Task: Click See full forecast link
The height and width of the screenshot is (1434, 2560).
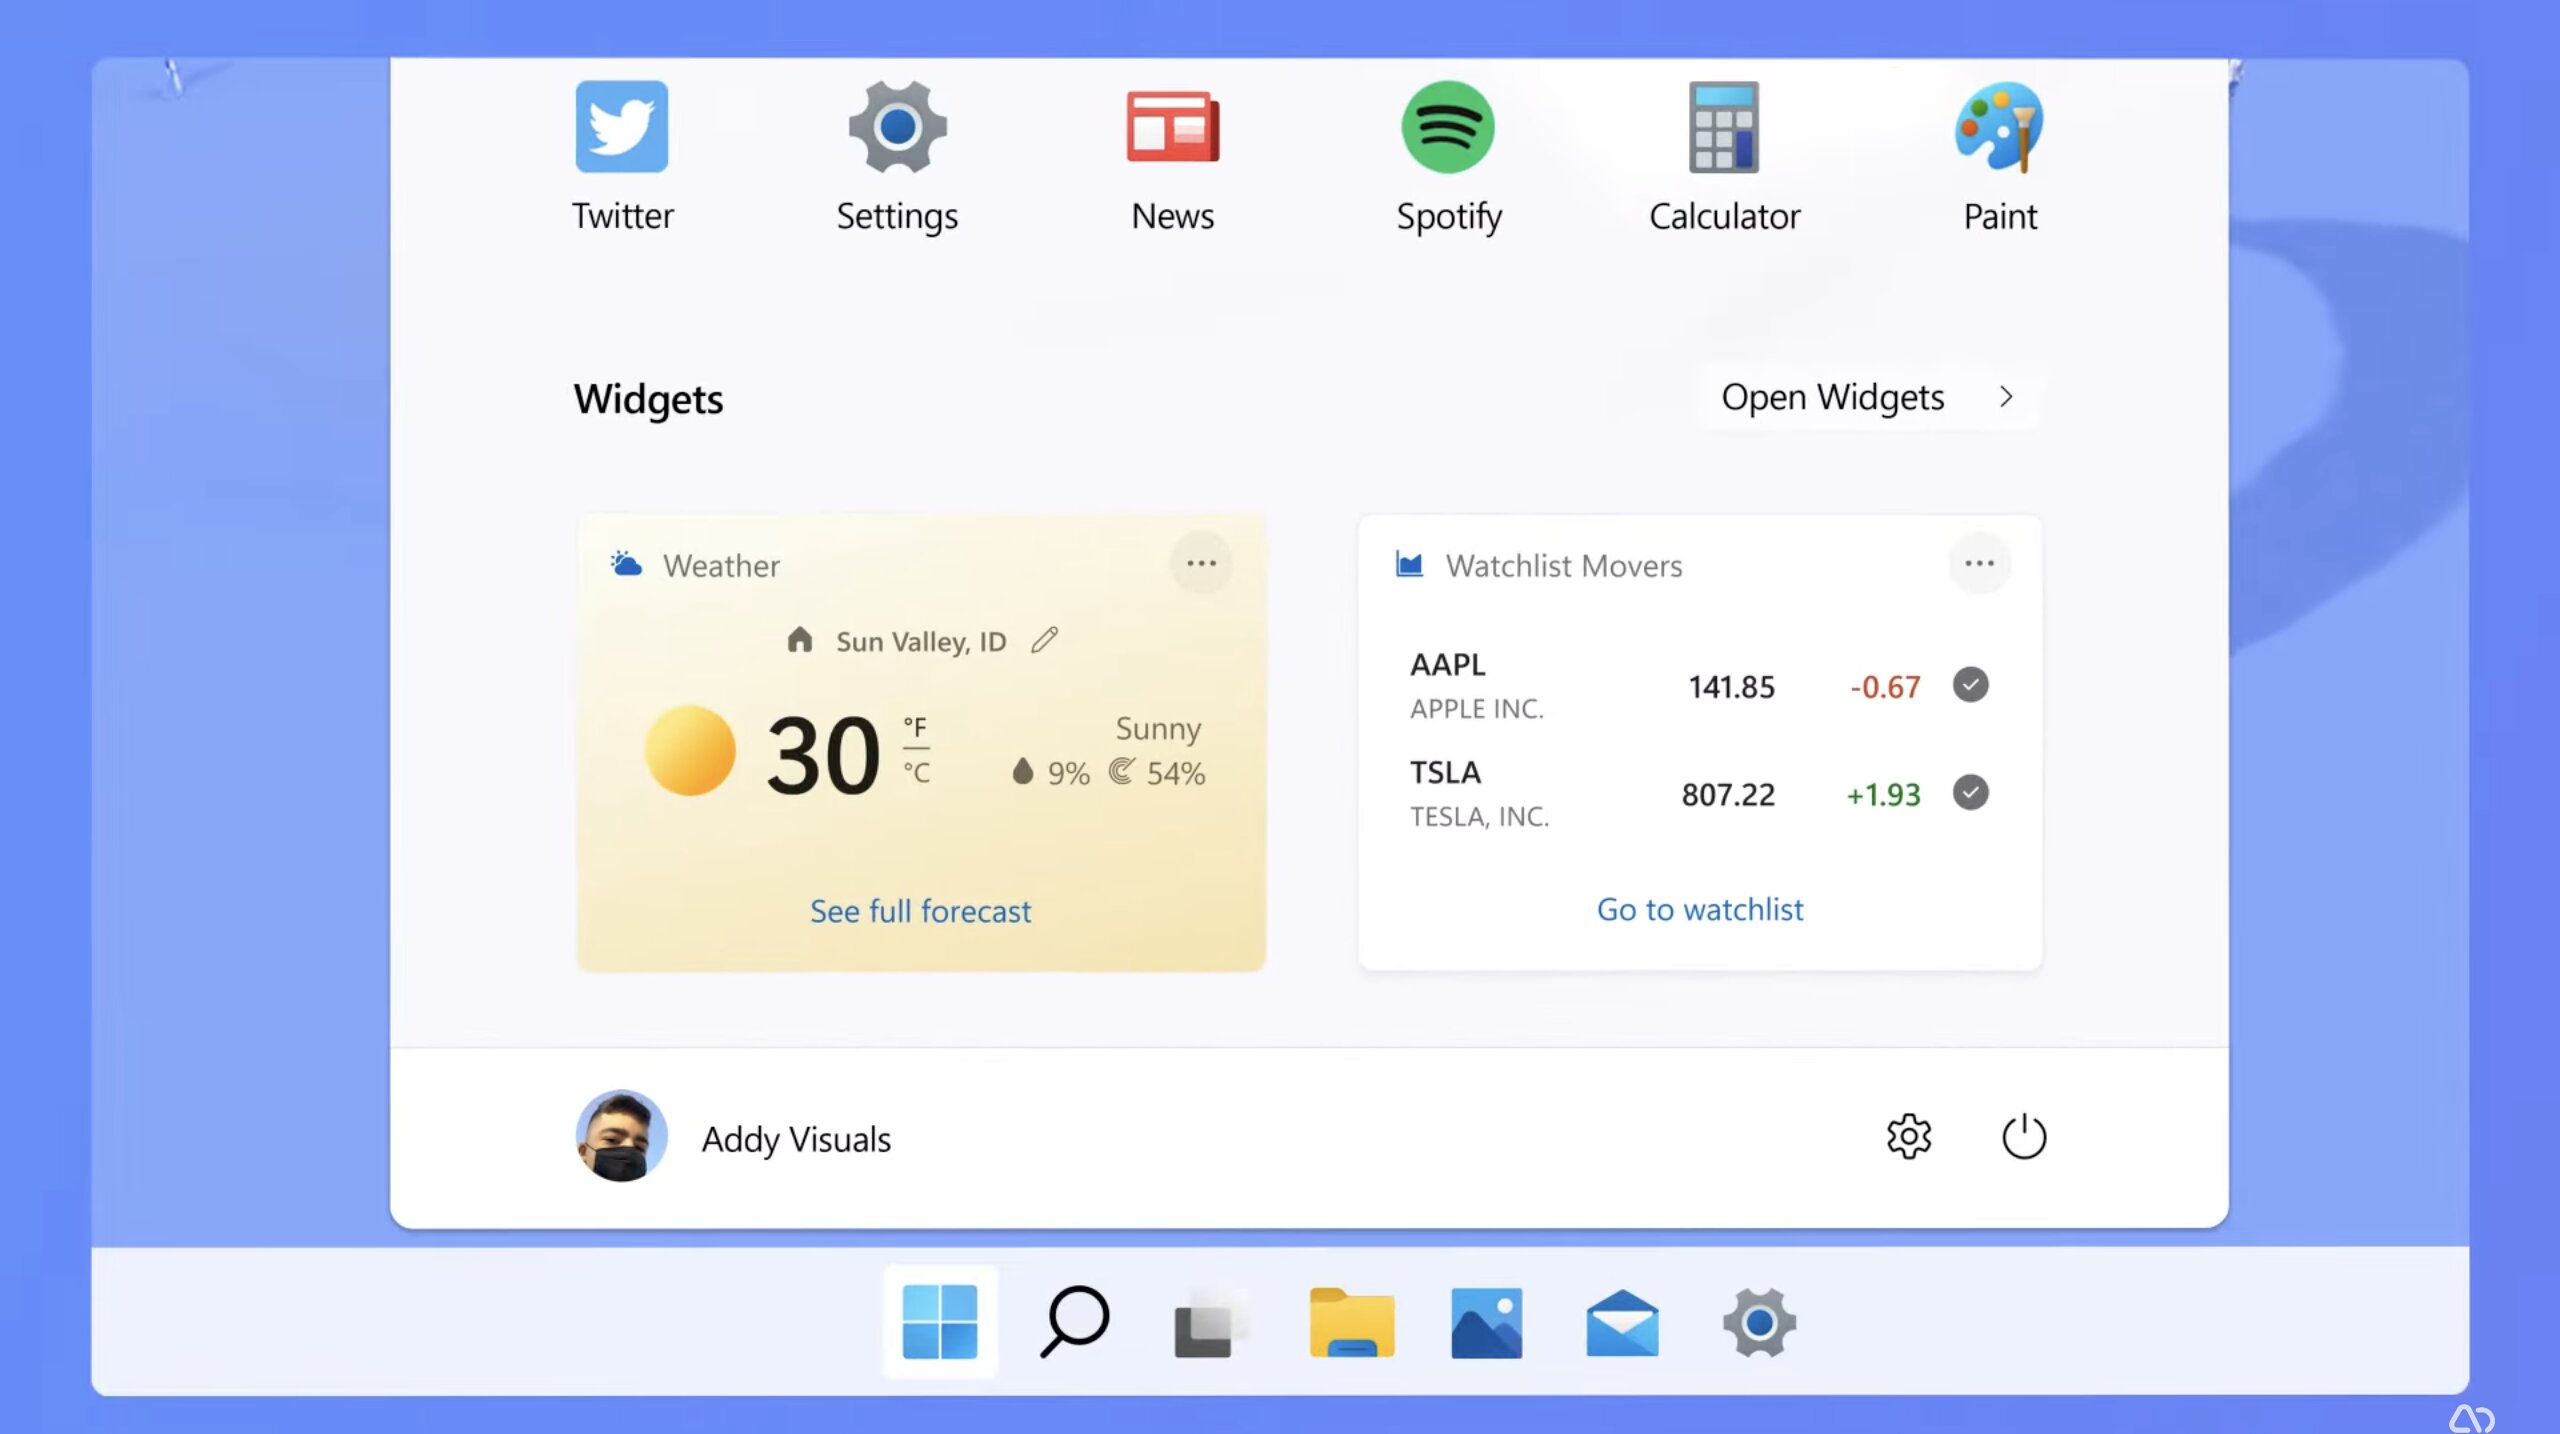Action: pyautogui.click(x=920, y=911)
